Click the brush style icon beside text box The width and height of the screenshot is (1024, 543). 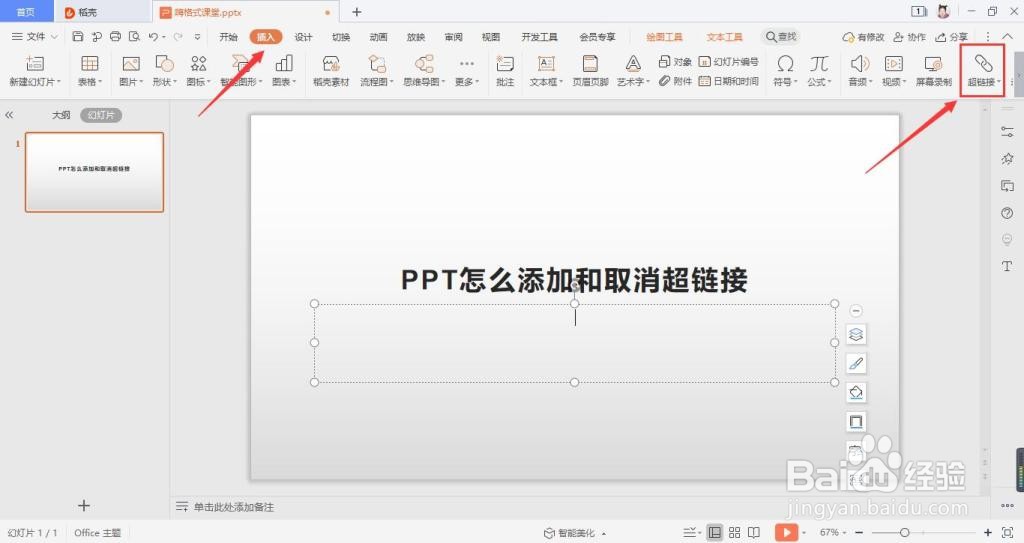tap(856, 363)
